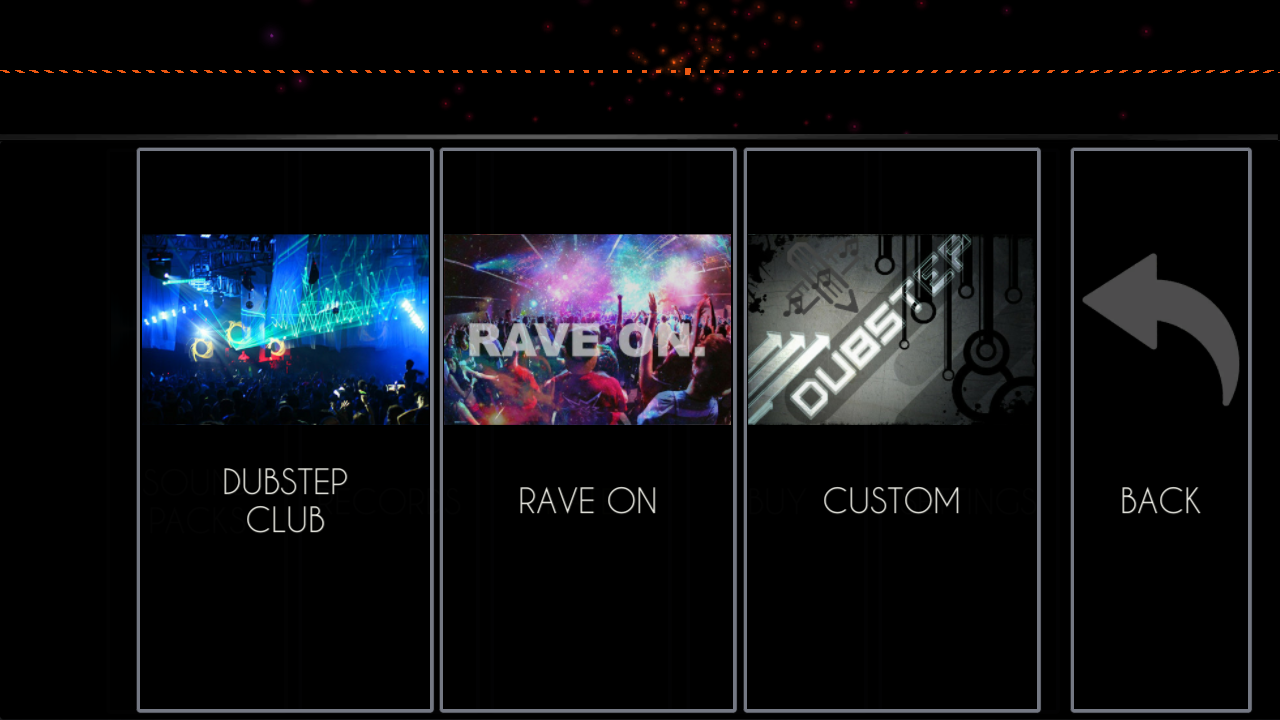Image resolution: width=1280 pixels, height=720 pixels.
Task: Select the CUSTOM text label
Action: pyautogui.click(x=892, y=501)
